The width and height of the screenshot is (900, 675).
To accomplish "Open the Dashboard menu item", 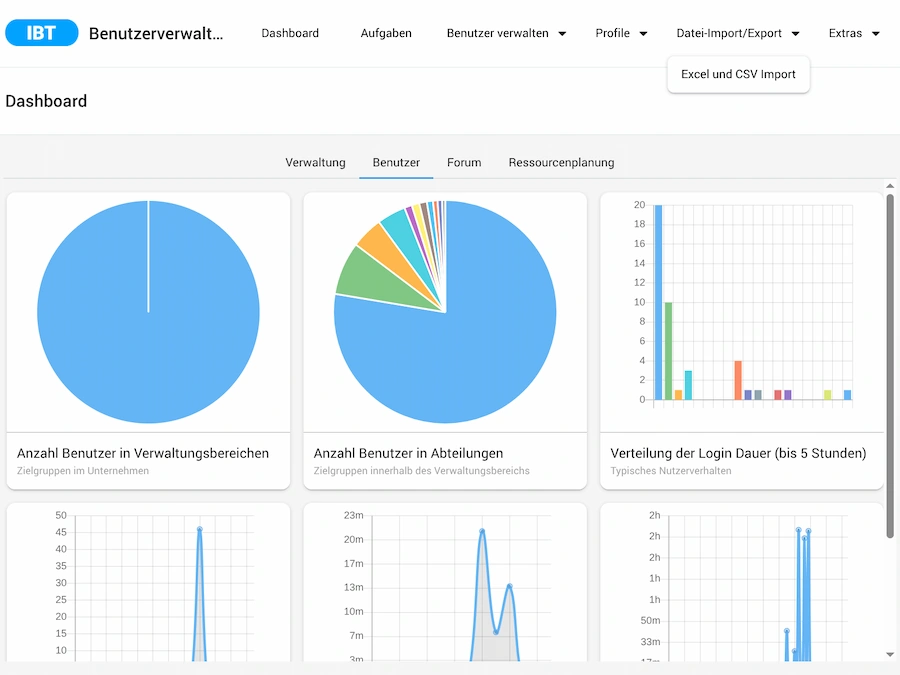I will click(290, 33).
